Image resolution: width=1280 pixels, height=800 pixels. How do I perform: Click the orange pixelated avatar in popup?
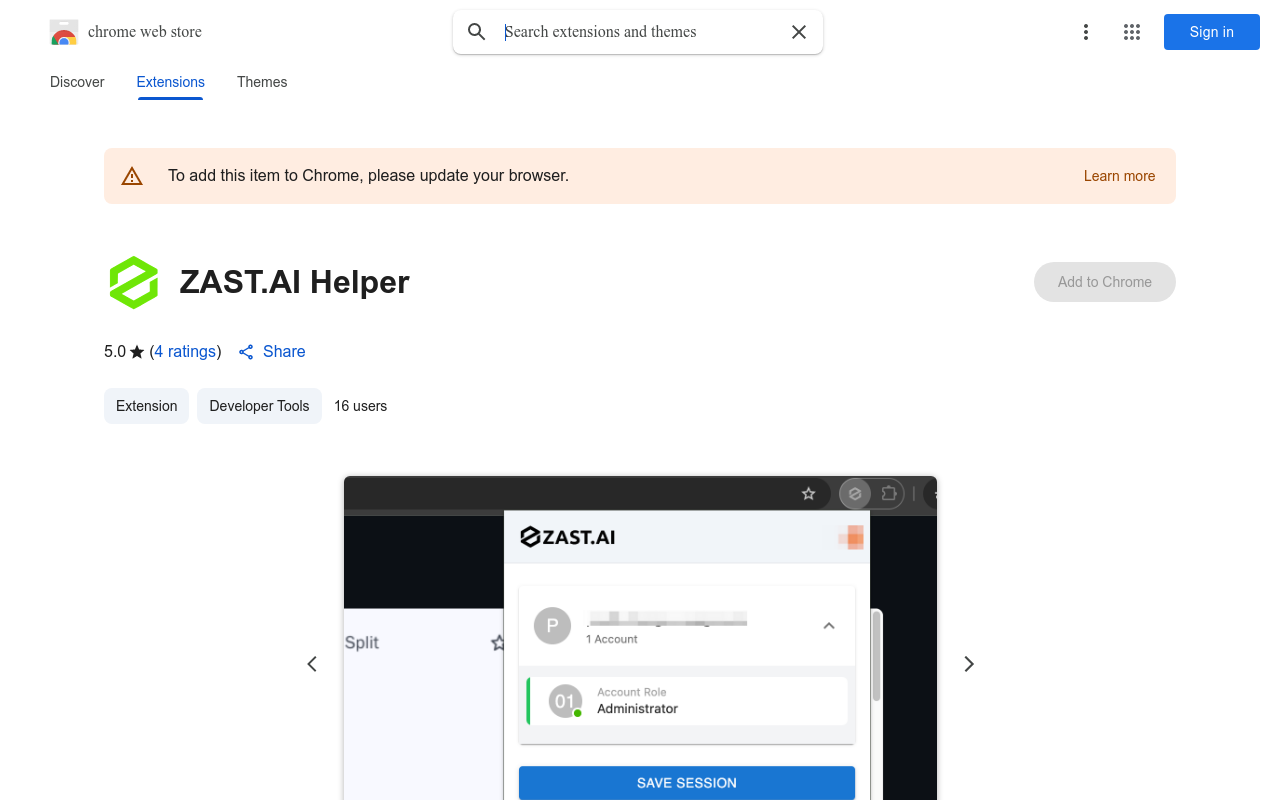coord(851,537)
